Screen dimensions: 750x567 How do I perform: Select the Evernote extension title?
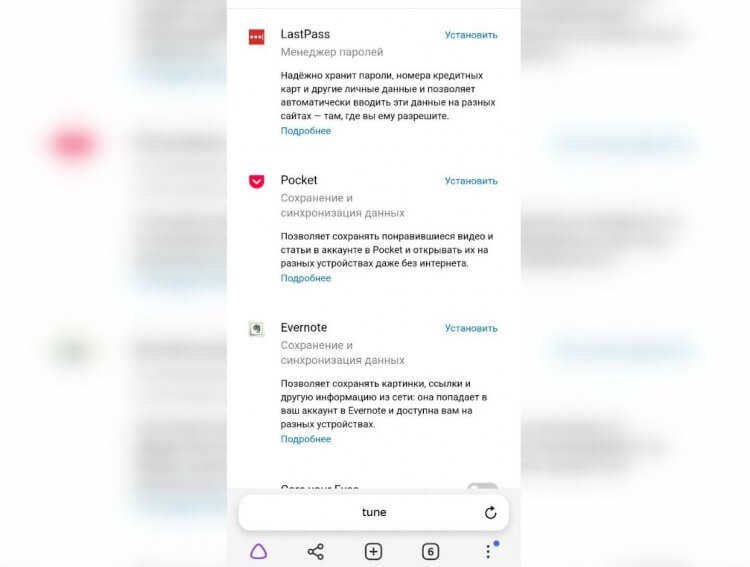click(304, 327)
